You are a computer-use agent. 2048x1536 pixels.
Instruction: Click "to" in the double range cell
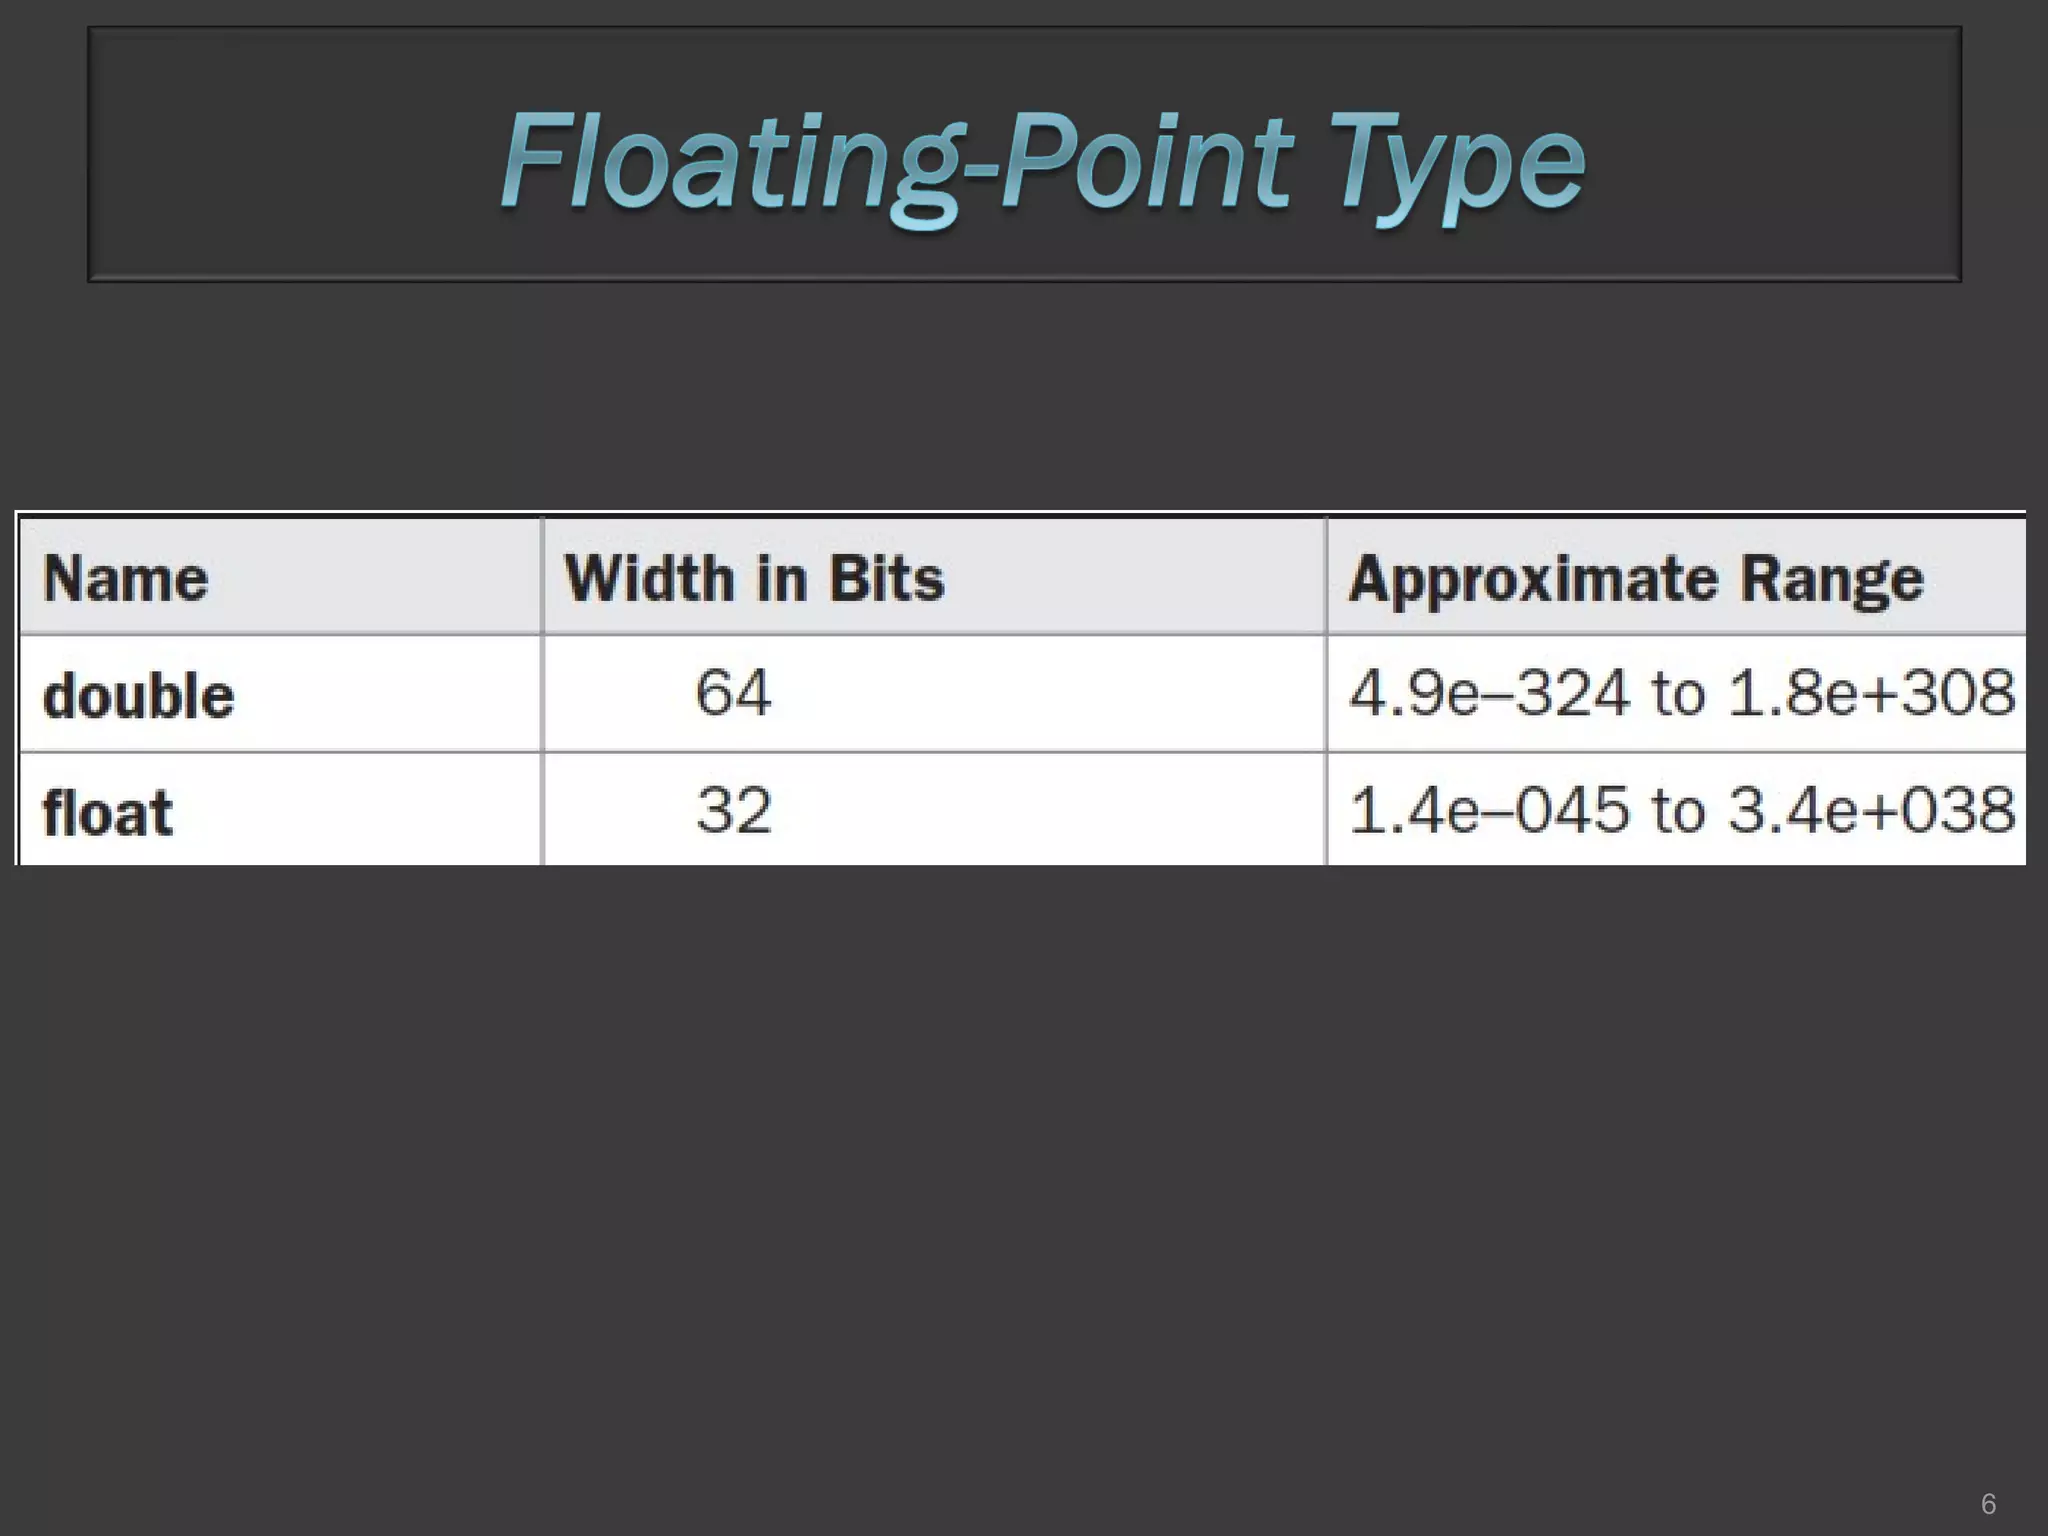point(1678,692)
